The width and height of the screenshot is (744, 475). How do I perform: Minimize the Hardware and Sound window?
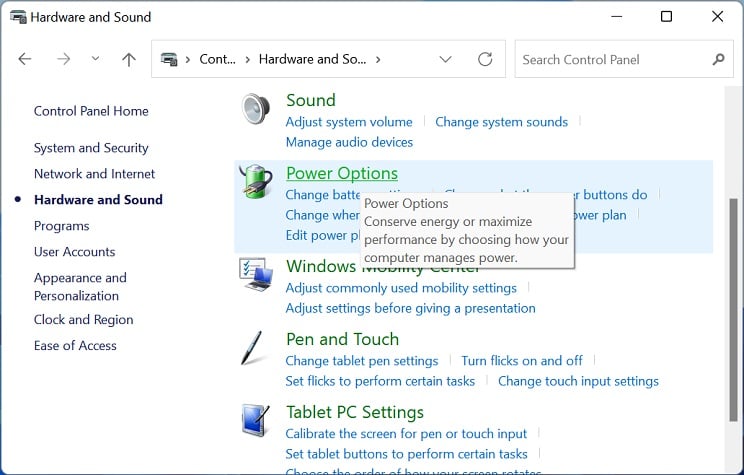click(x=616, y=17)
